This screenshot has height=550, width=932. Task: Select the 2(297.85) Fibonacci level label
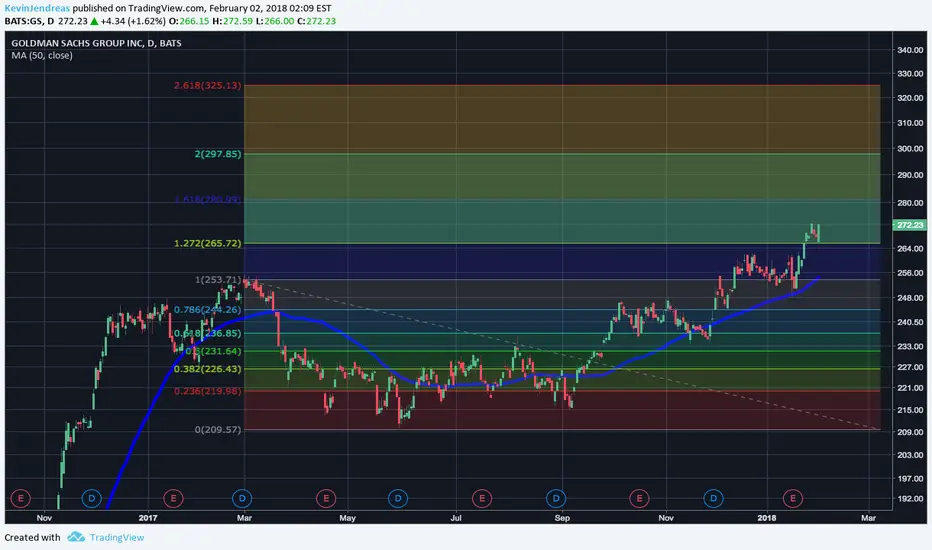(x=218, y=154)
